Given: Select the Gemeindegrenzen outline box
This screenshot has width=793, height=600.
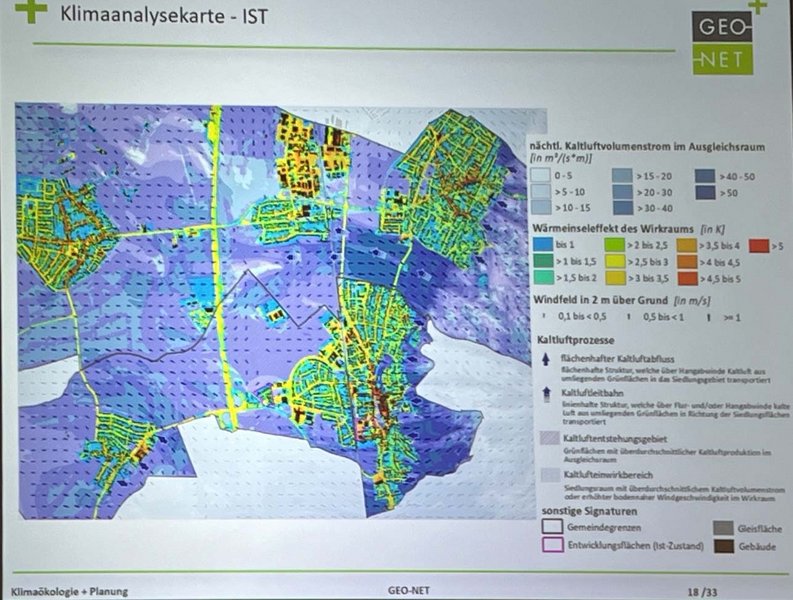Looking at the screenshot, I should pos(552,526).
